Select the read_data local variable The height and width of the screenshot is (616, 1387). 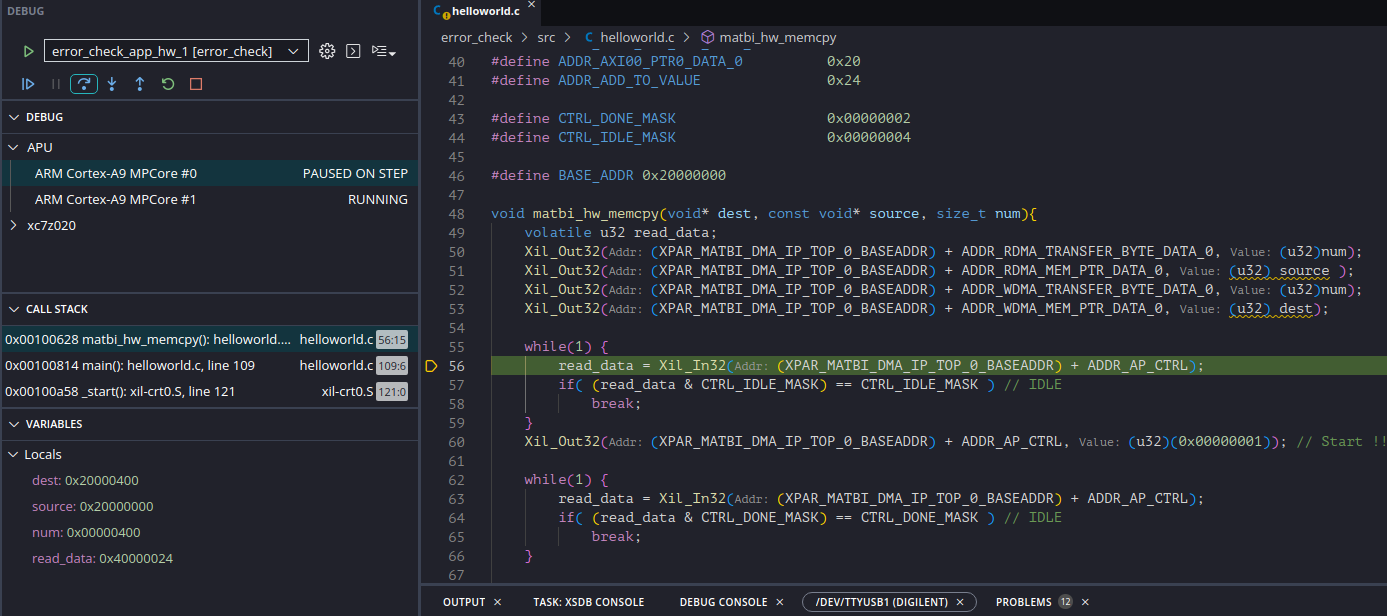(x=209, y=558)
